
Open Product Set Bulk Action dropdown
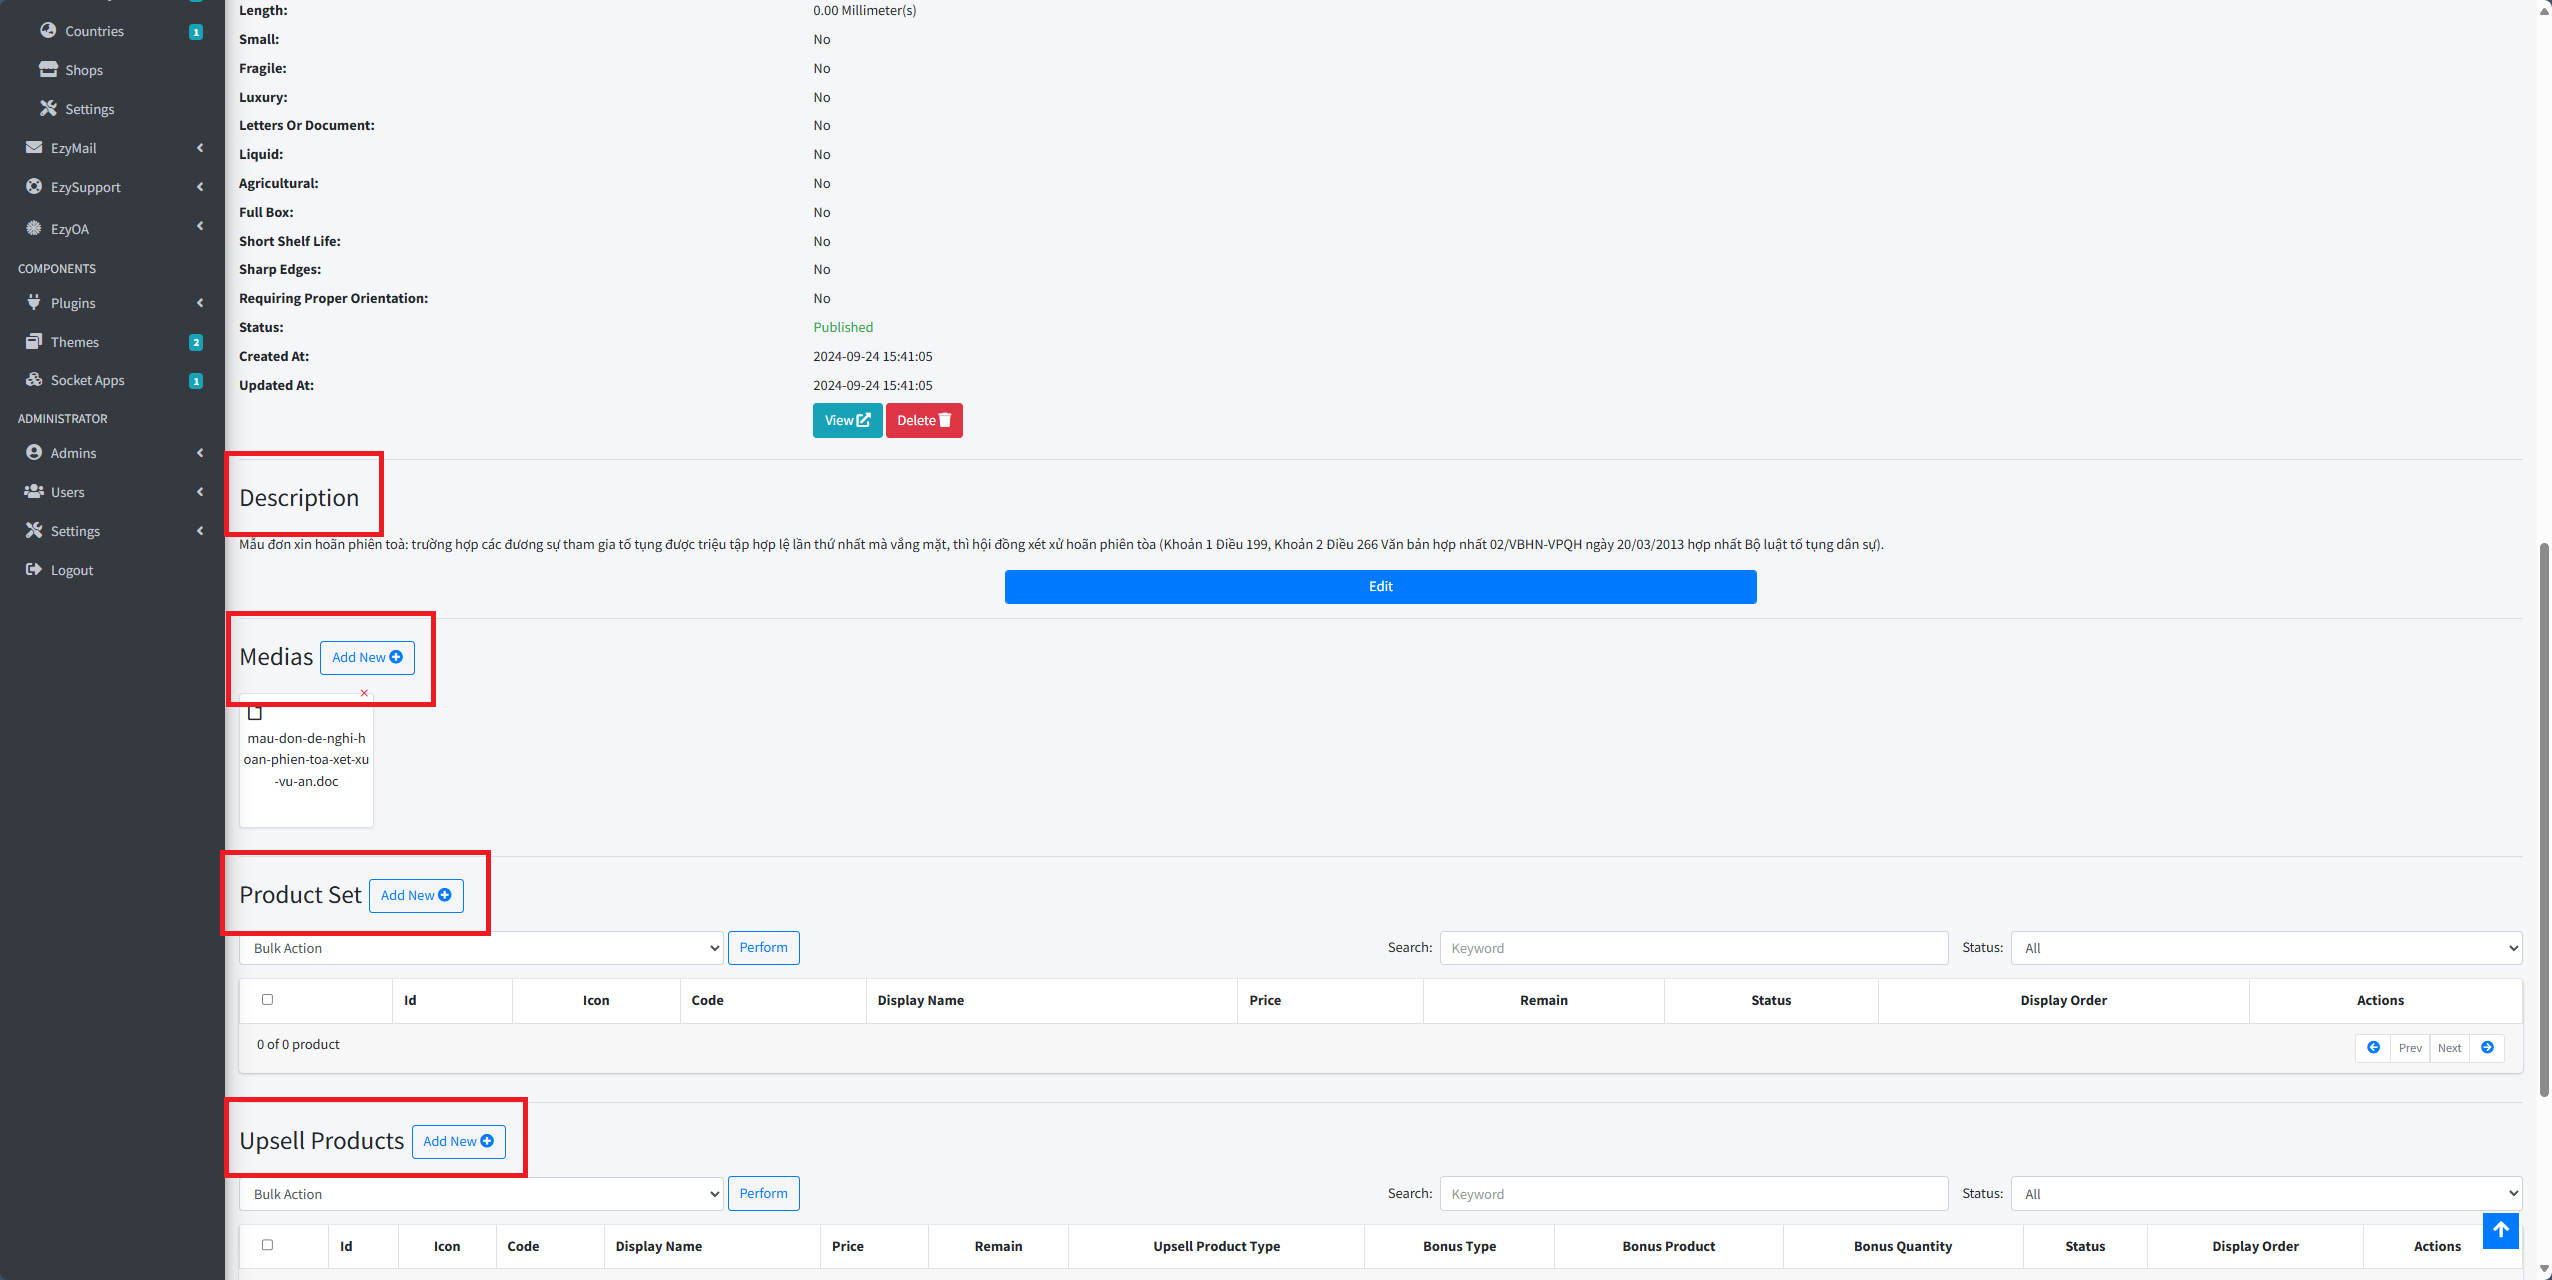(481, 948)
